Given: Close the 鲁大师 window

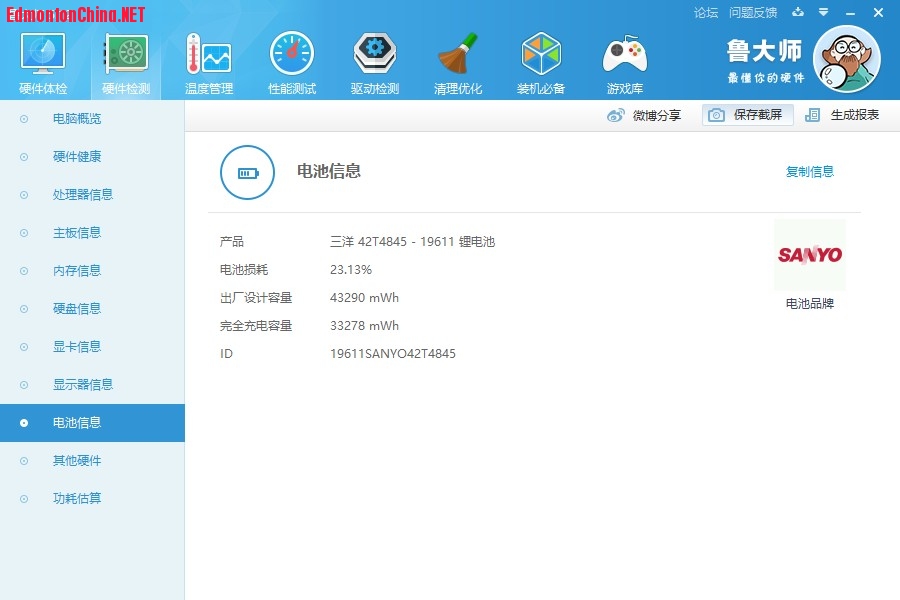Looking at the screenshot, I should coord(878,12).
